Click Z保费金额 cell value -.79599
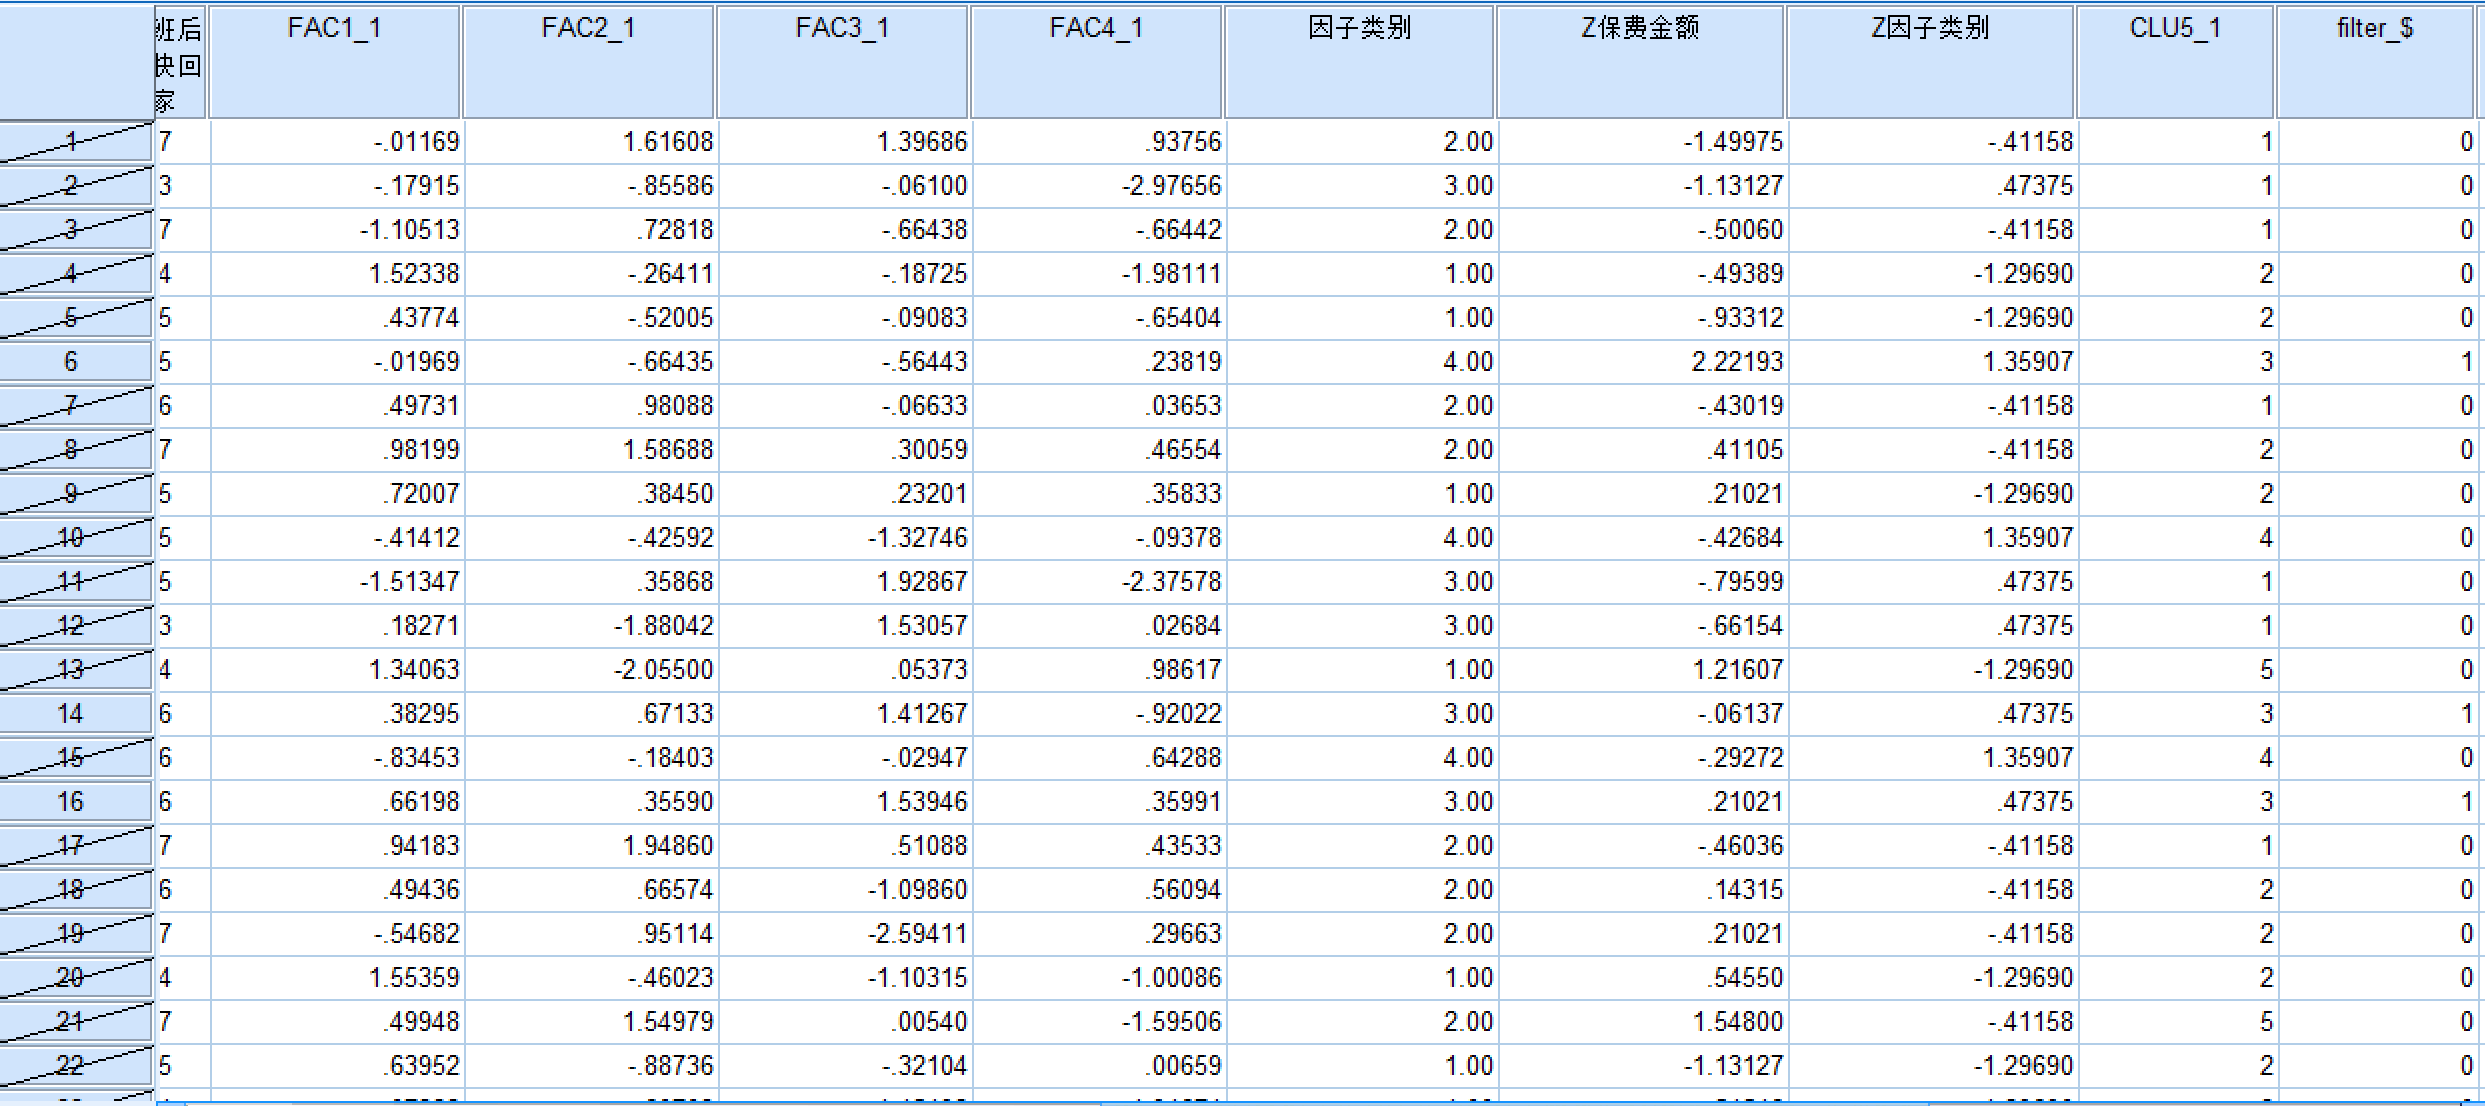 coord(1641,582)
